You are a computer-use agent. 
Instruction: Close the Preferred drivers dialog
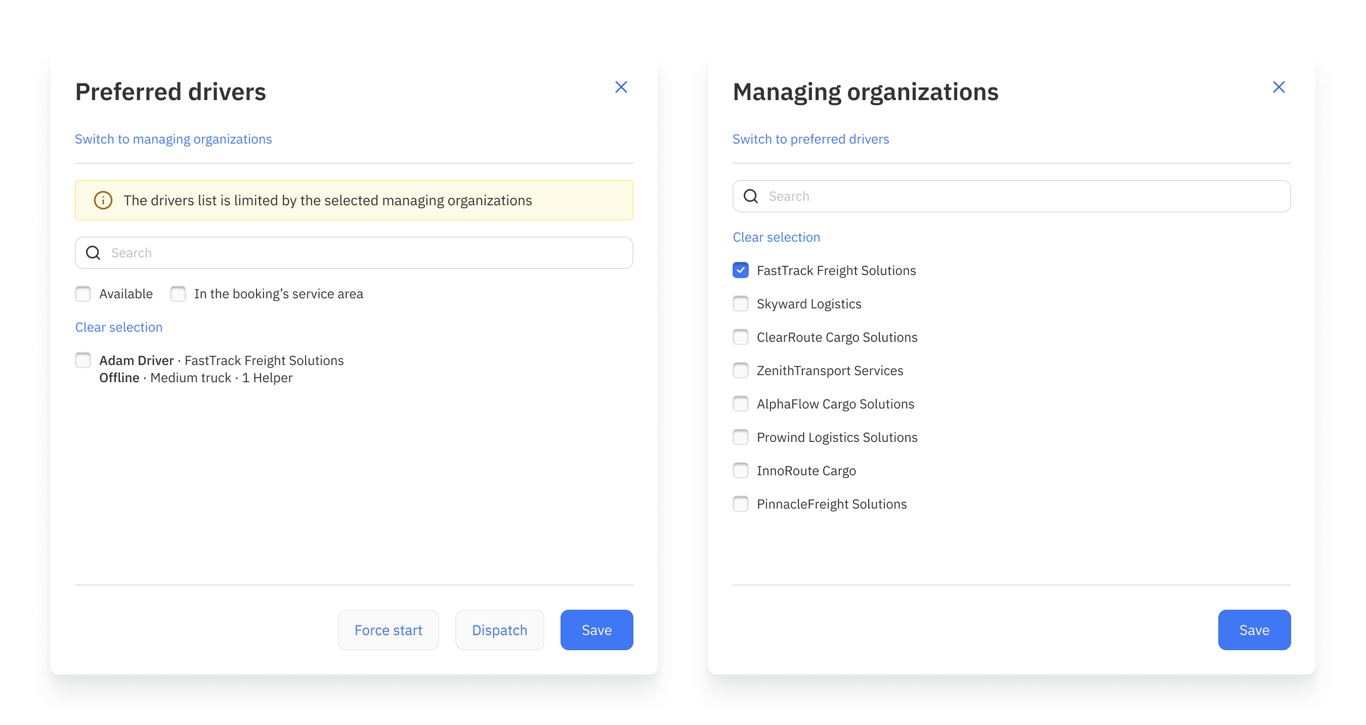point(621,87)
